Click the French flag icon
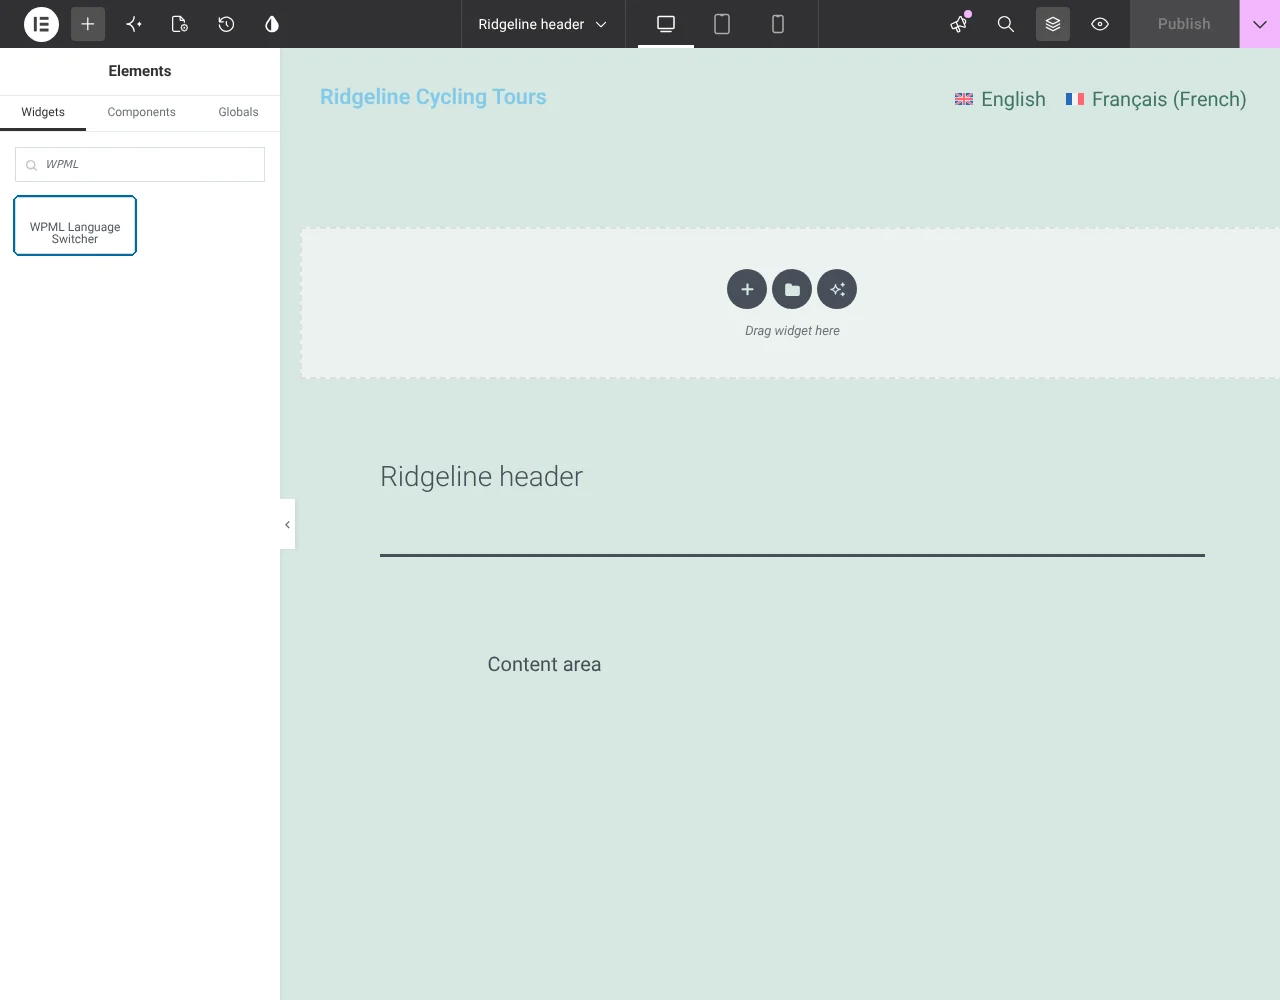This screenshot has height=1000, width=1280. point(1075,99)
